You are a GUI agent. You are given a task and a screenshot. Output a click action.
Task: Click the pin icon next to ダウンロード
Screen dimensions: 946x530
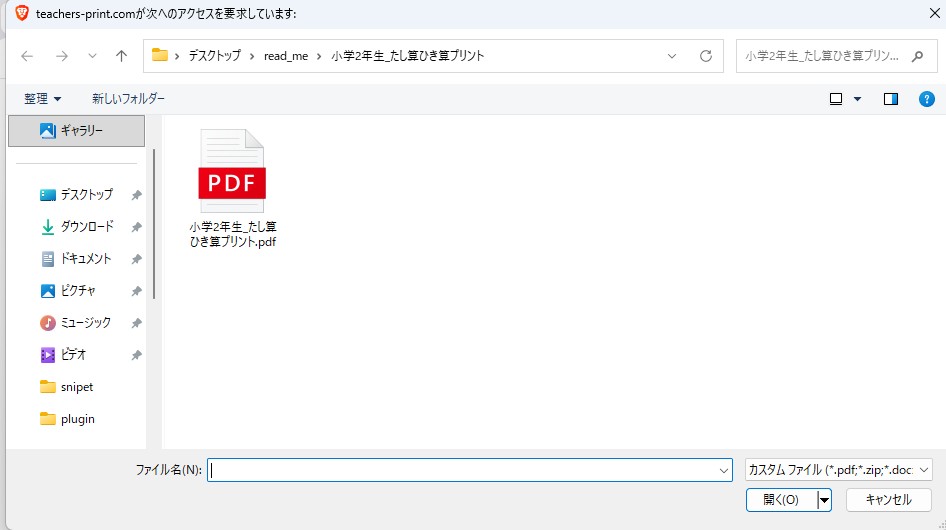[136, 227]
